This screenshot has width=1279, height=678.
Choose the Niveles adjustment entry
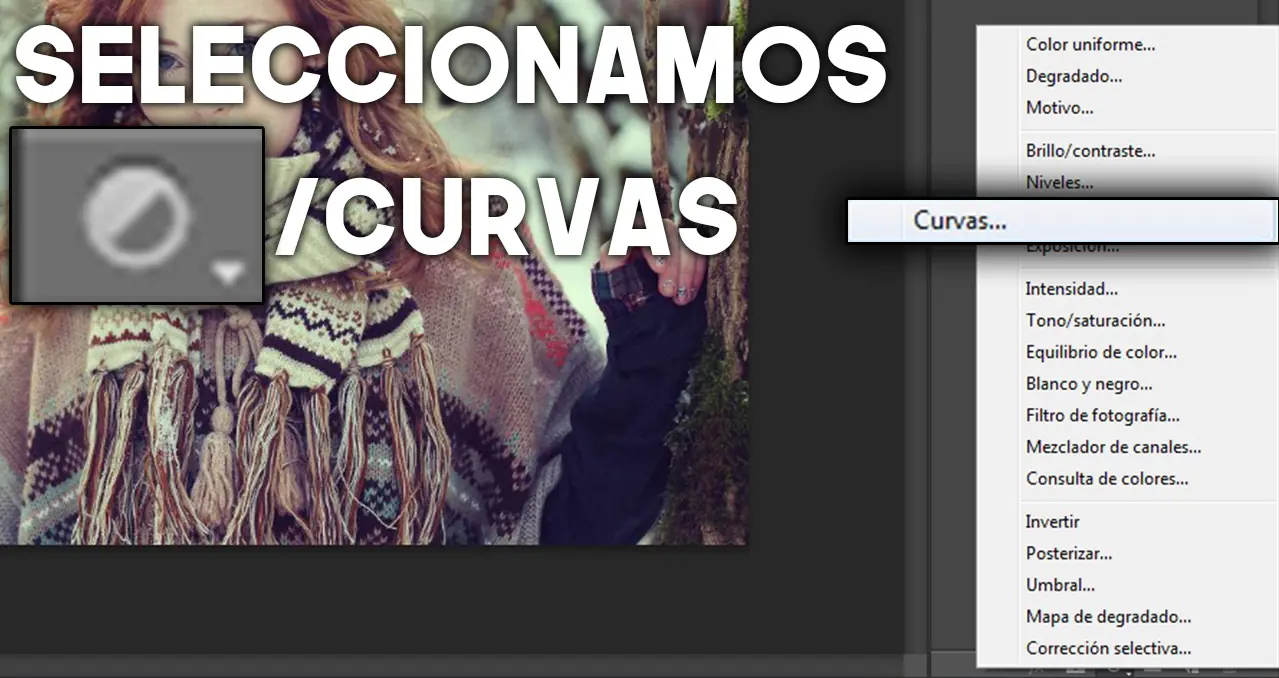click(1059, 183)
